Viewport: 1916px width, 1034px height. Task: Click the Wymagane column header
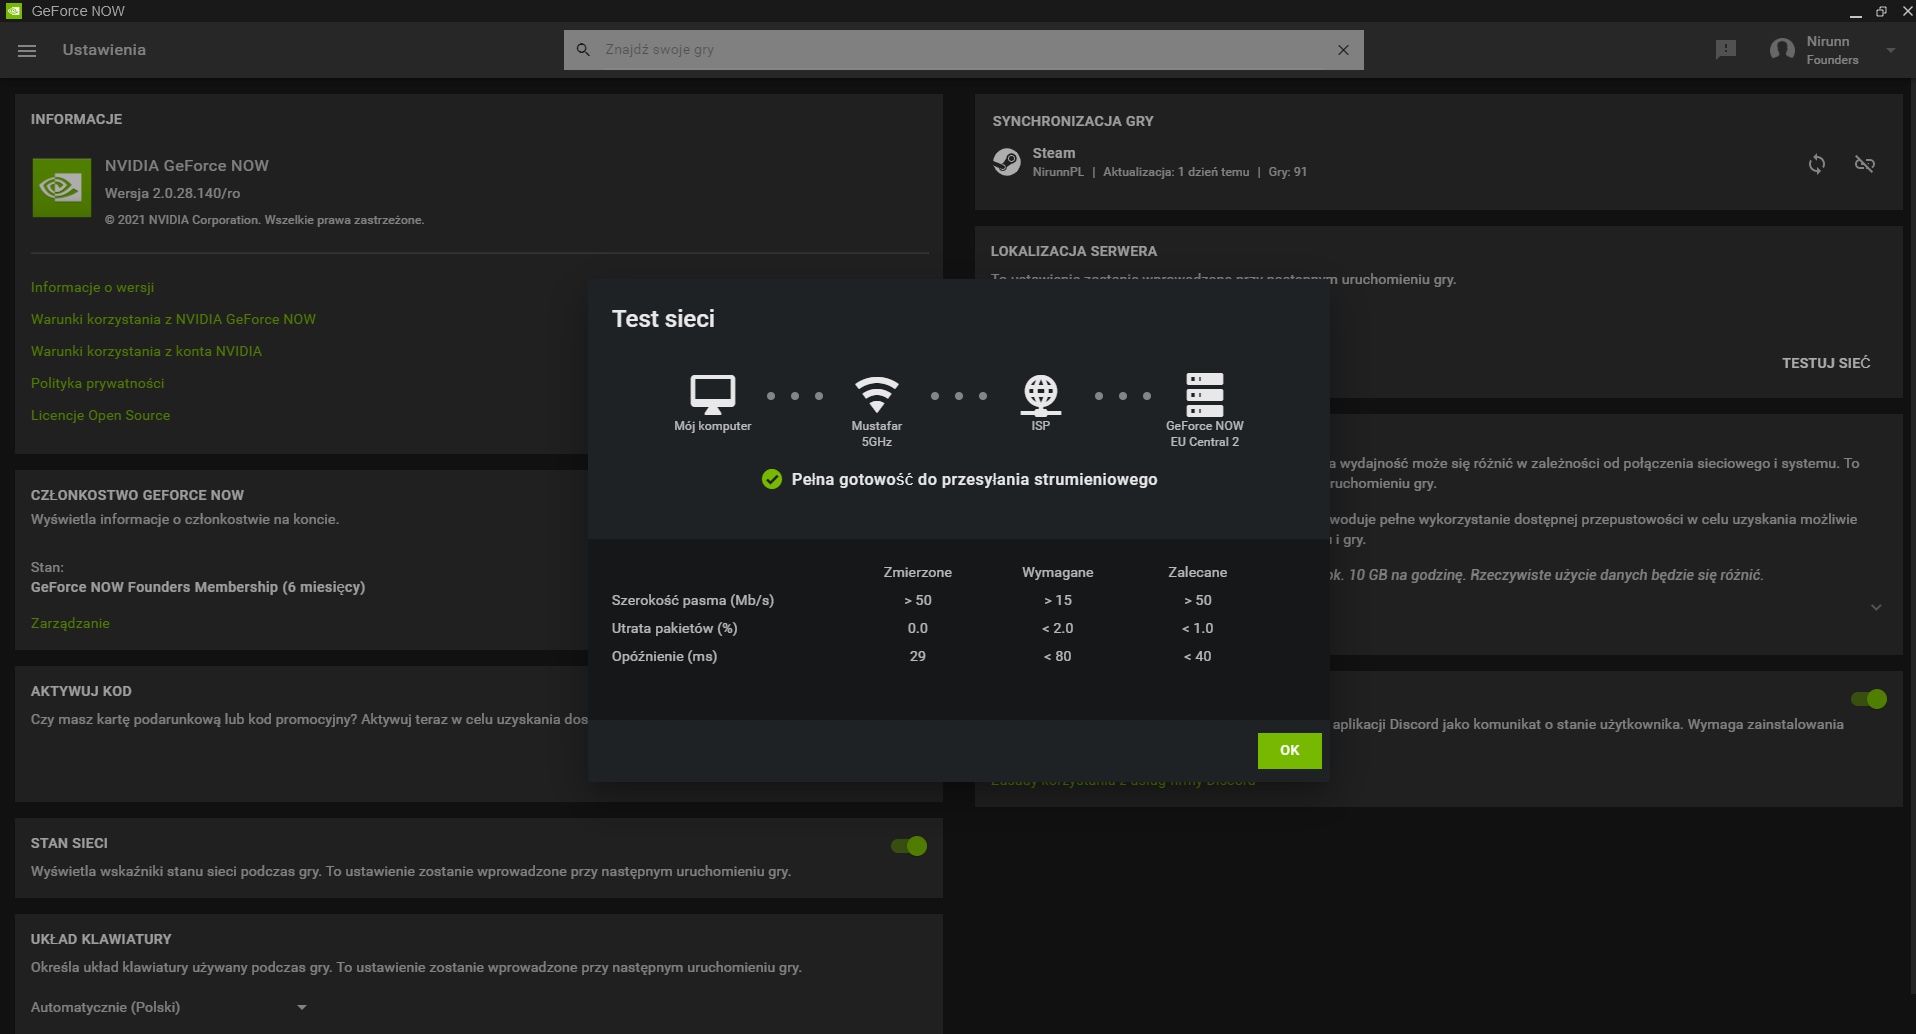1057,572
